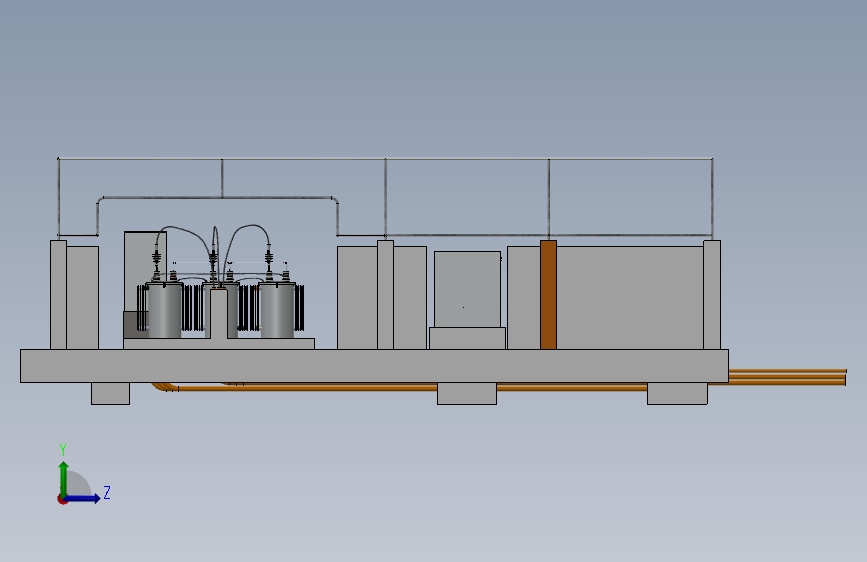This screenshot has width=867, height=562.
Task: Select the orange vertical post in the model
Action: pos(549,295)
